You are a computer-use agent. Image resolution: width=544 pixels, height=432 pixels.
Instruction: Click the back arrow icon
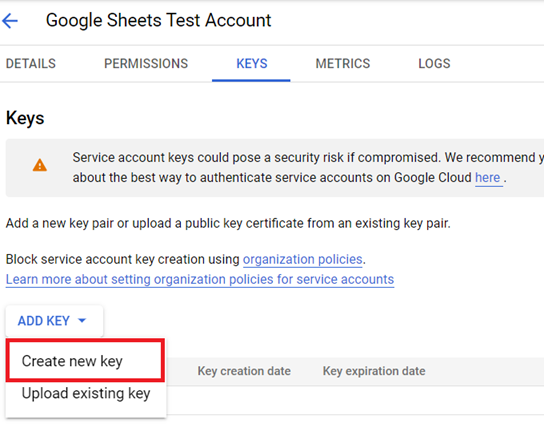pyautogui.click(x=10, y=21)
